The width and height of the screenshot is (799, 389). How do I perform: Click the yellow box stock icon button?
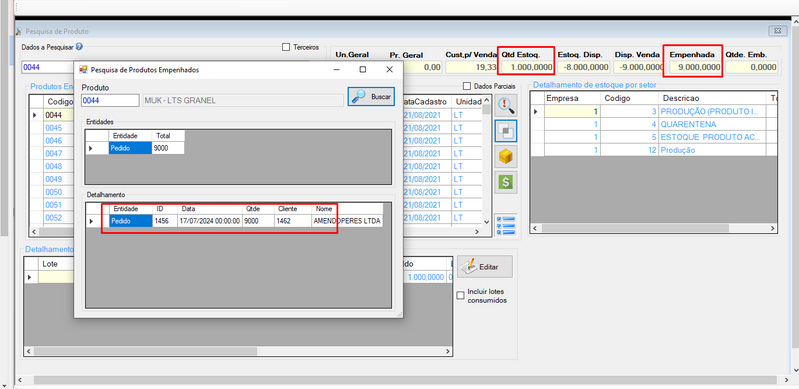tap(505, 157)
